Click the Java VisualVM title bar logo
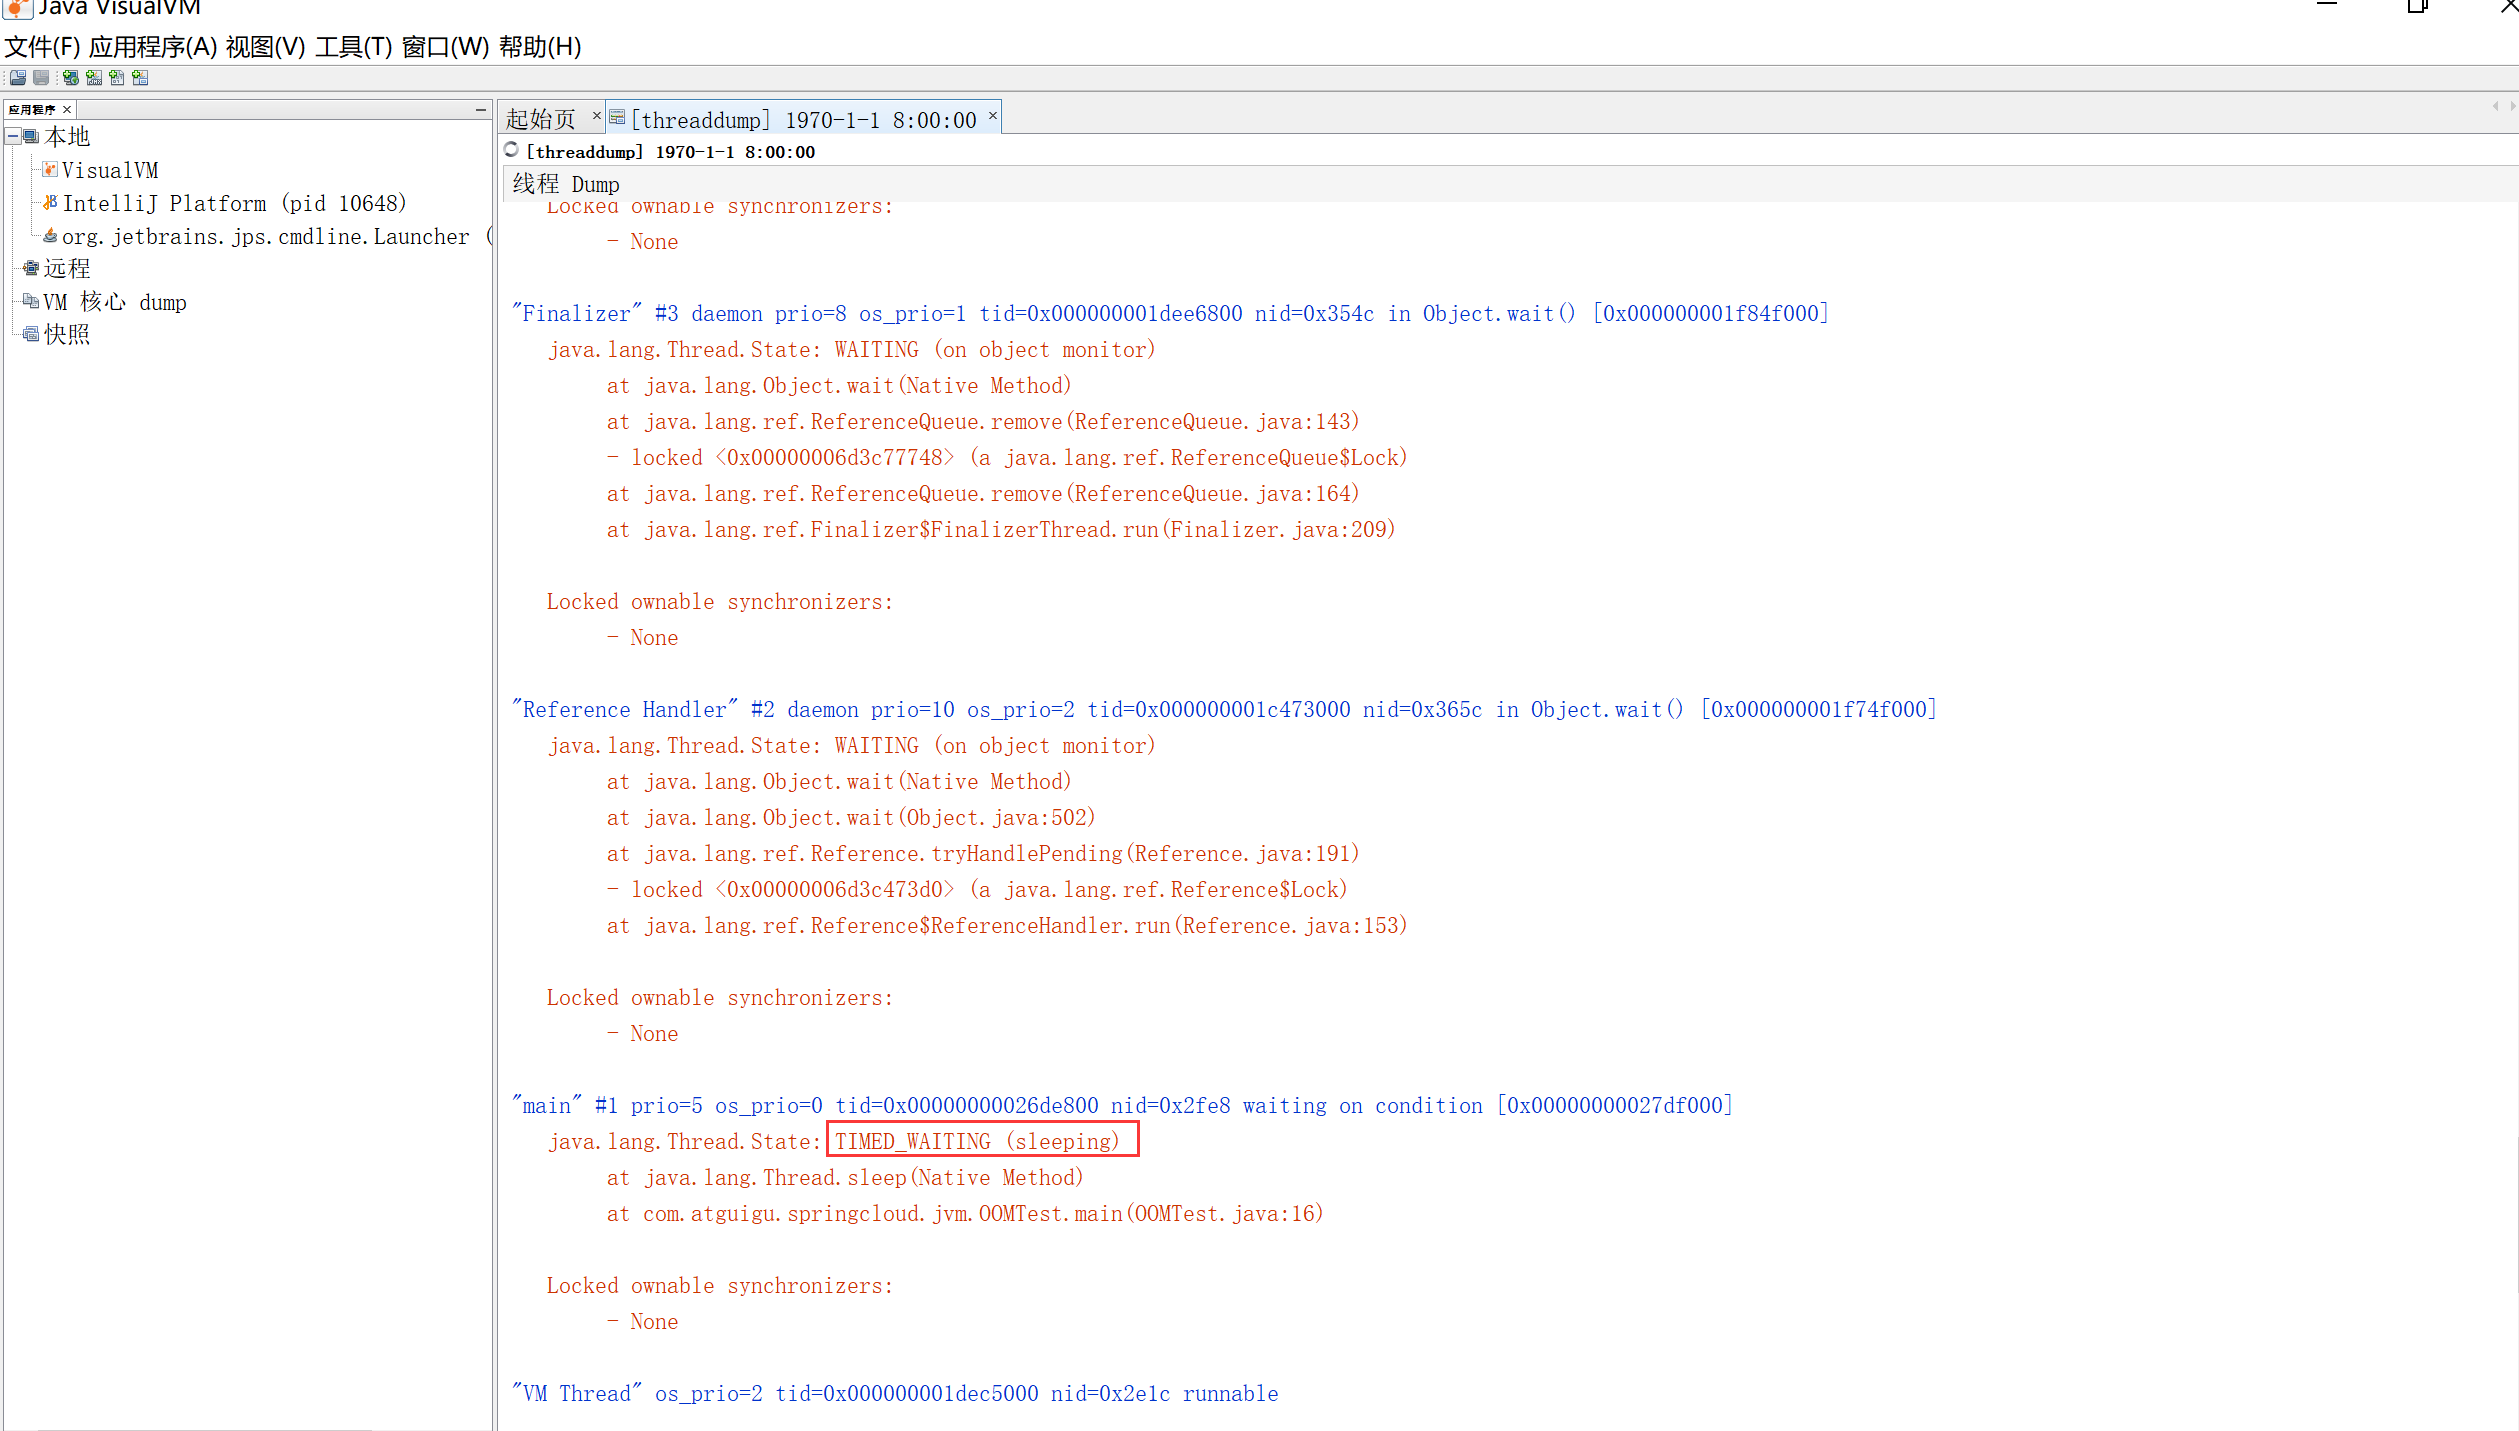The height and width of the screenshot is (1431, 2519). coord(18,8)
